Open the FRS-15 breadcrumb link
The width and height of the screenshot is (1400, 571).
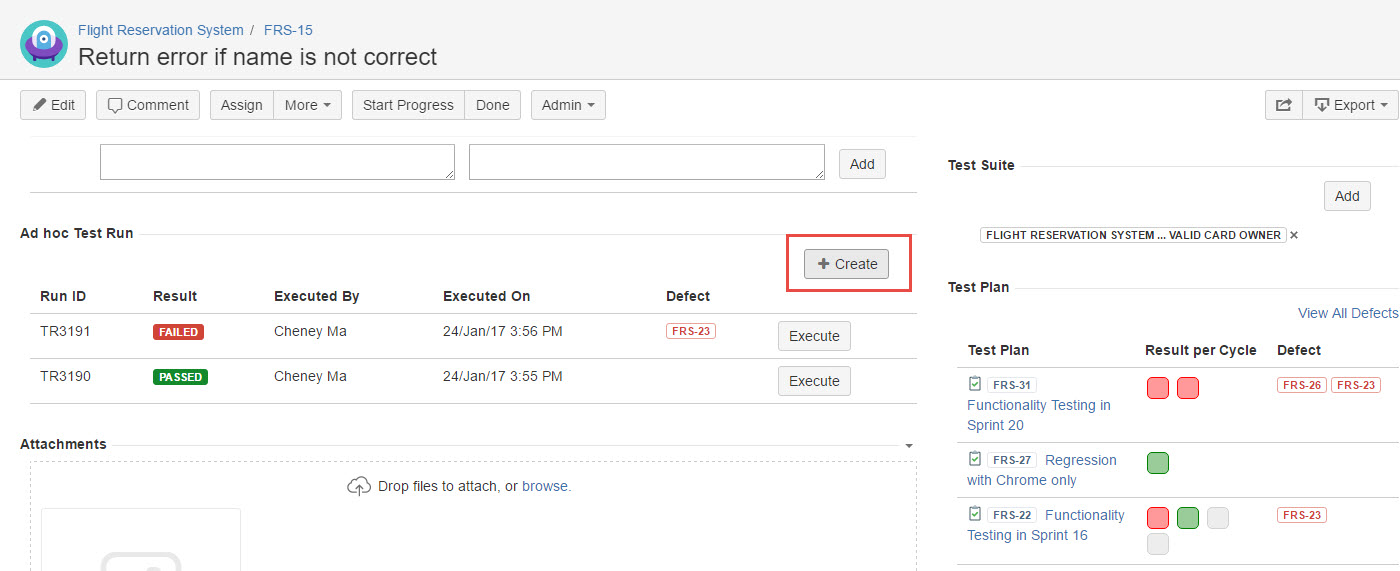[x=288, y=30]
